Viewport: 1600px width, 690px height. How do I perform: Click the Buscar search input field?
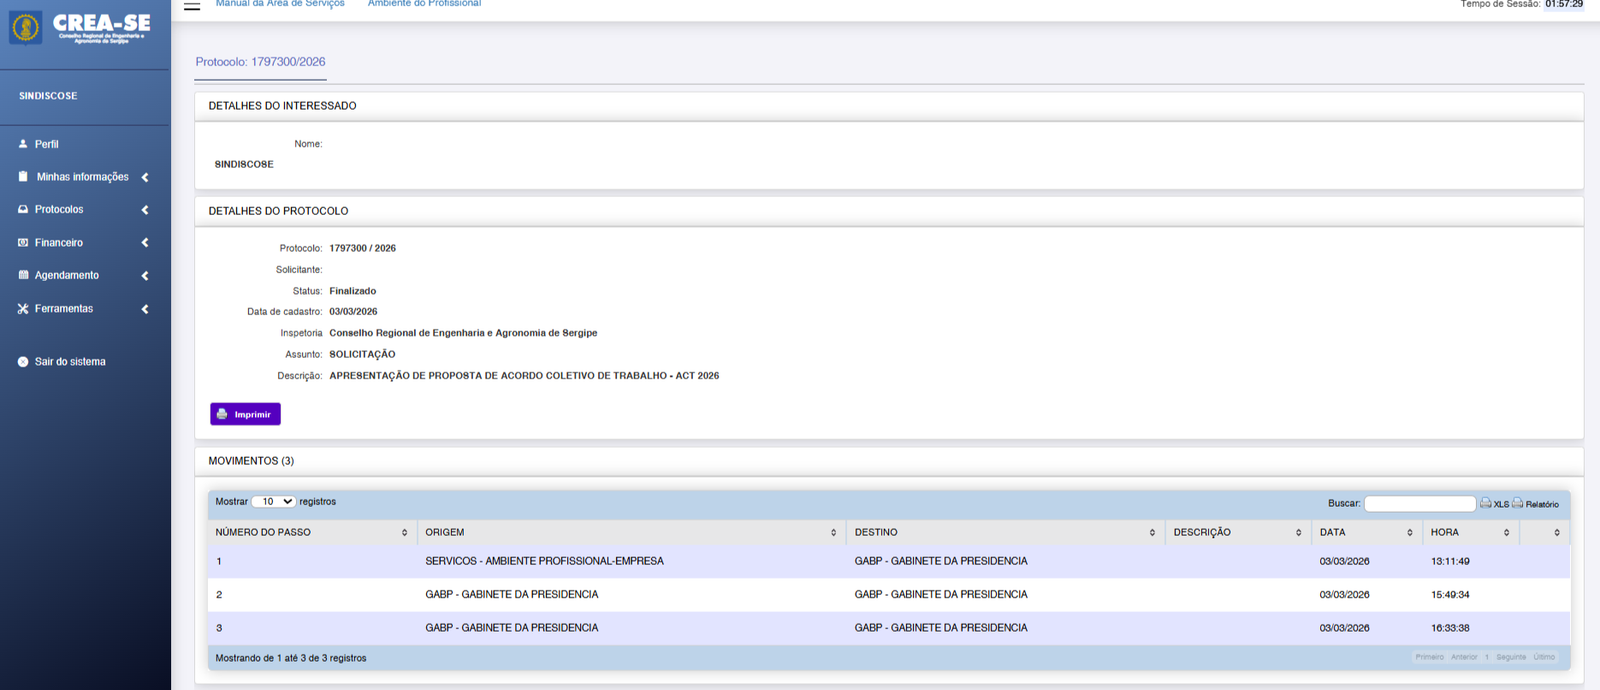[1419, 504]
